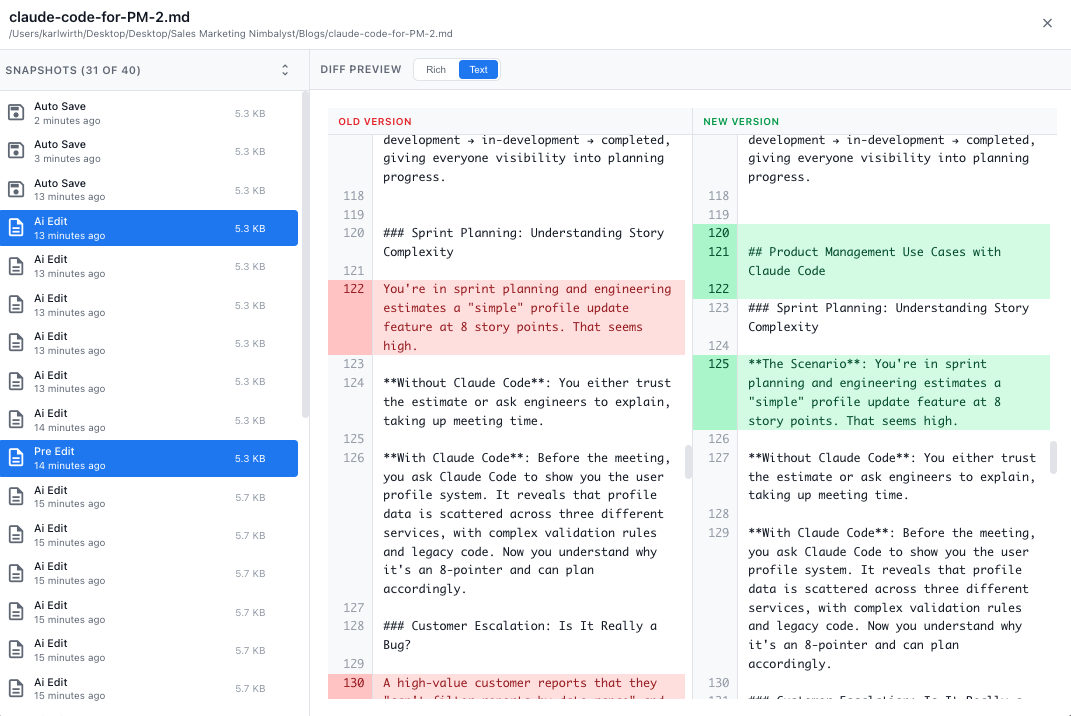This screenshot has height=716, width=1071.
Task: Click document icon of Ai Edit above Pre Edit
Action: (x=16, y=420)
